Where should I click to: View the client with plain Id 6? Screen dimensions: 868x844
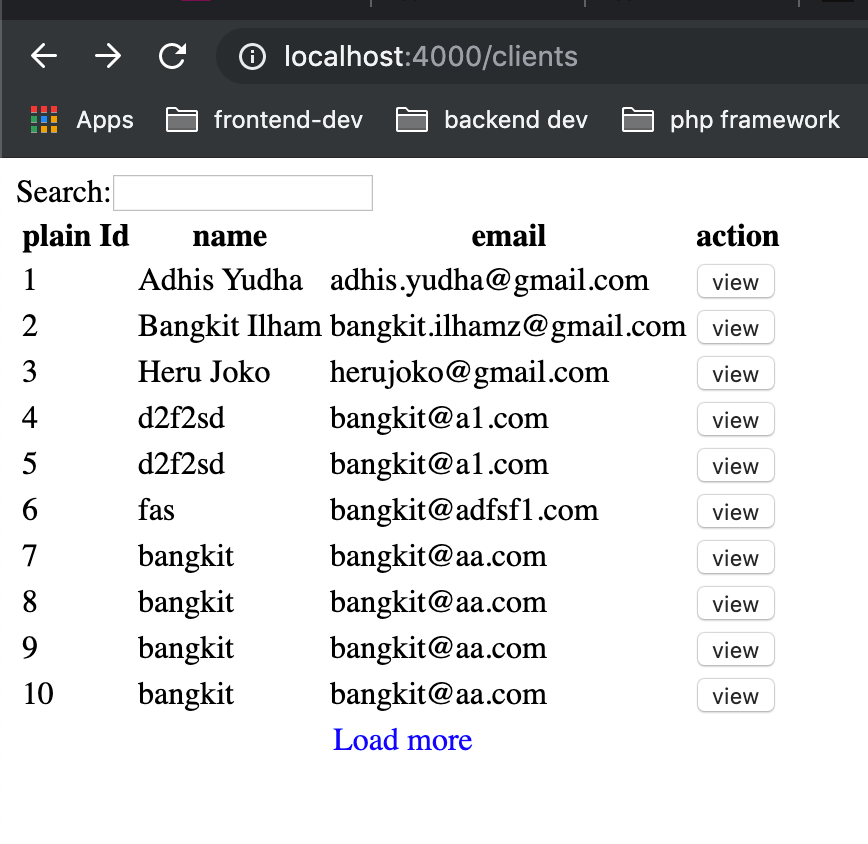tap(735, 511)
